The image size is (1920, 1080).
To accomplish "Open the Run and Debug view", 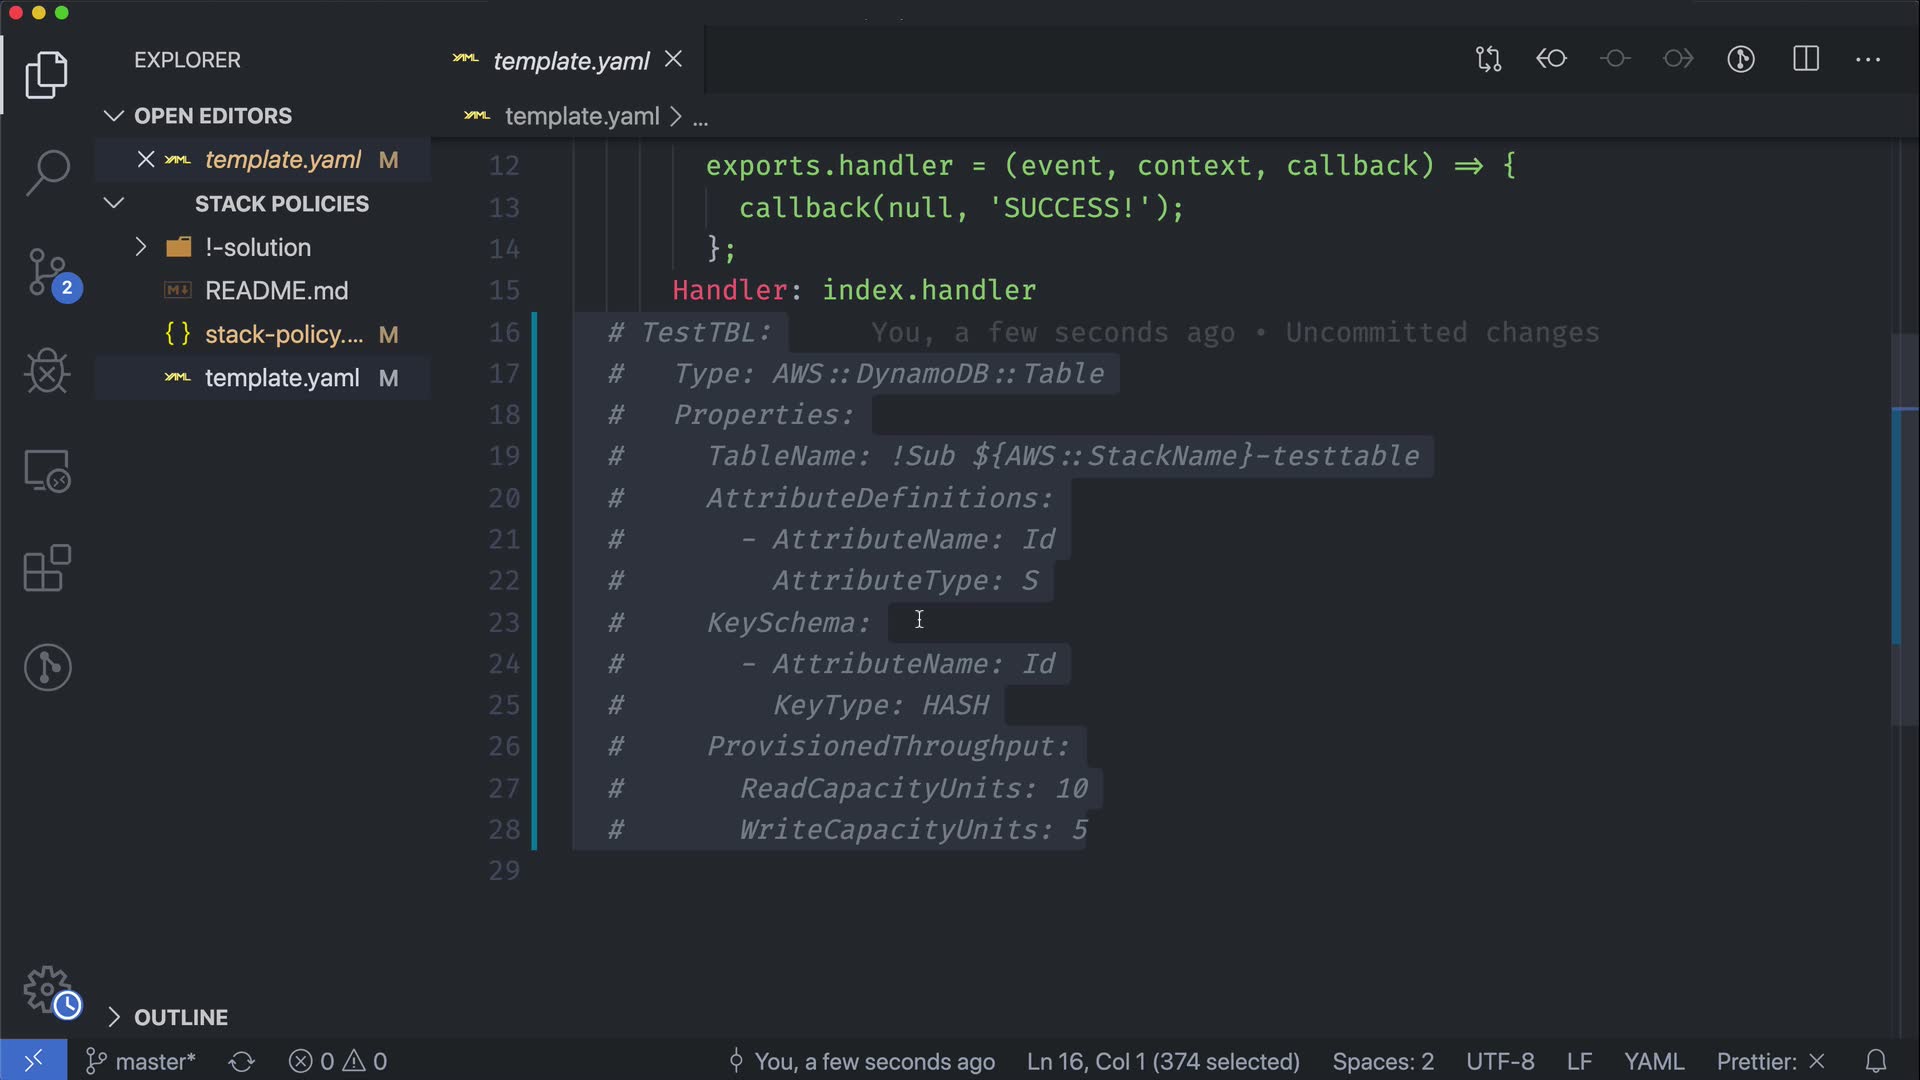I will coord(47,372).
